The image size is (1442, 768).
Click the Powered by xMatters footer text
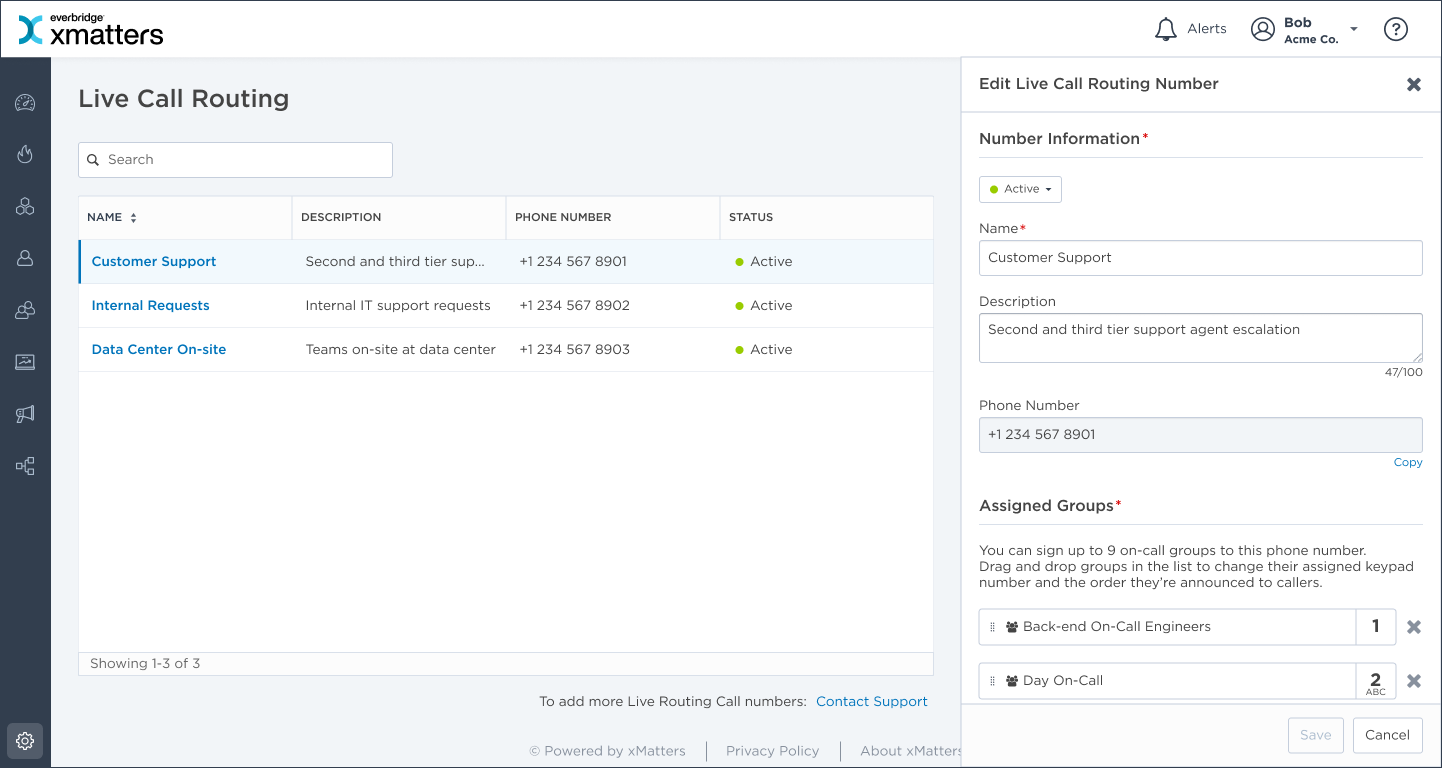[607, 751]
